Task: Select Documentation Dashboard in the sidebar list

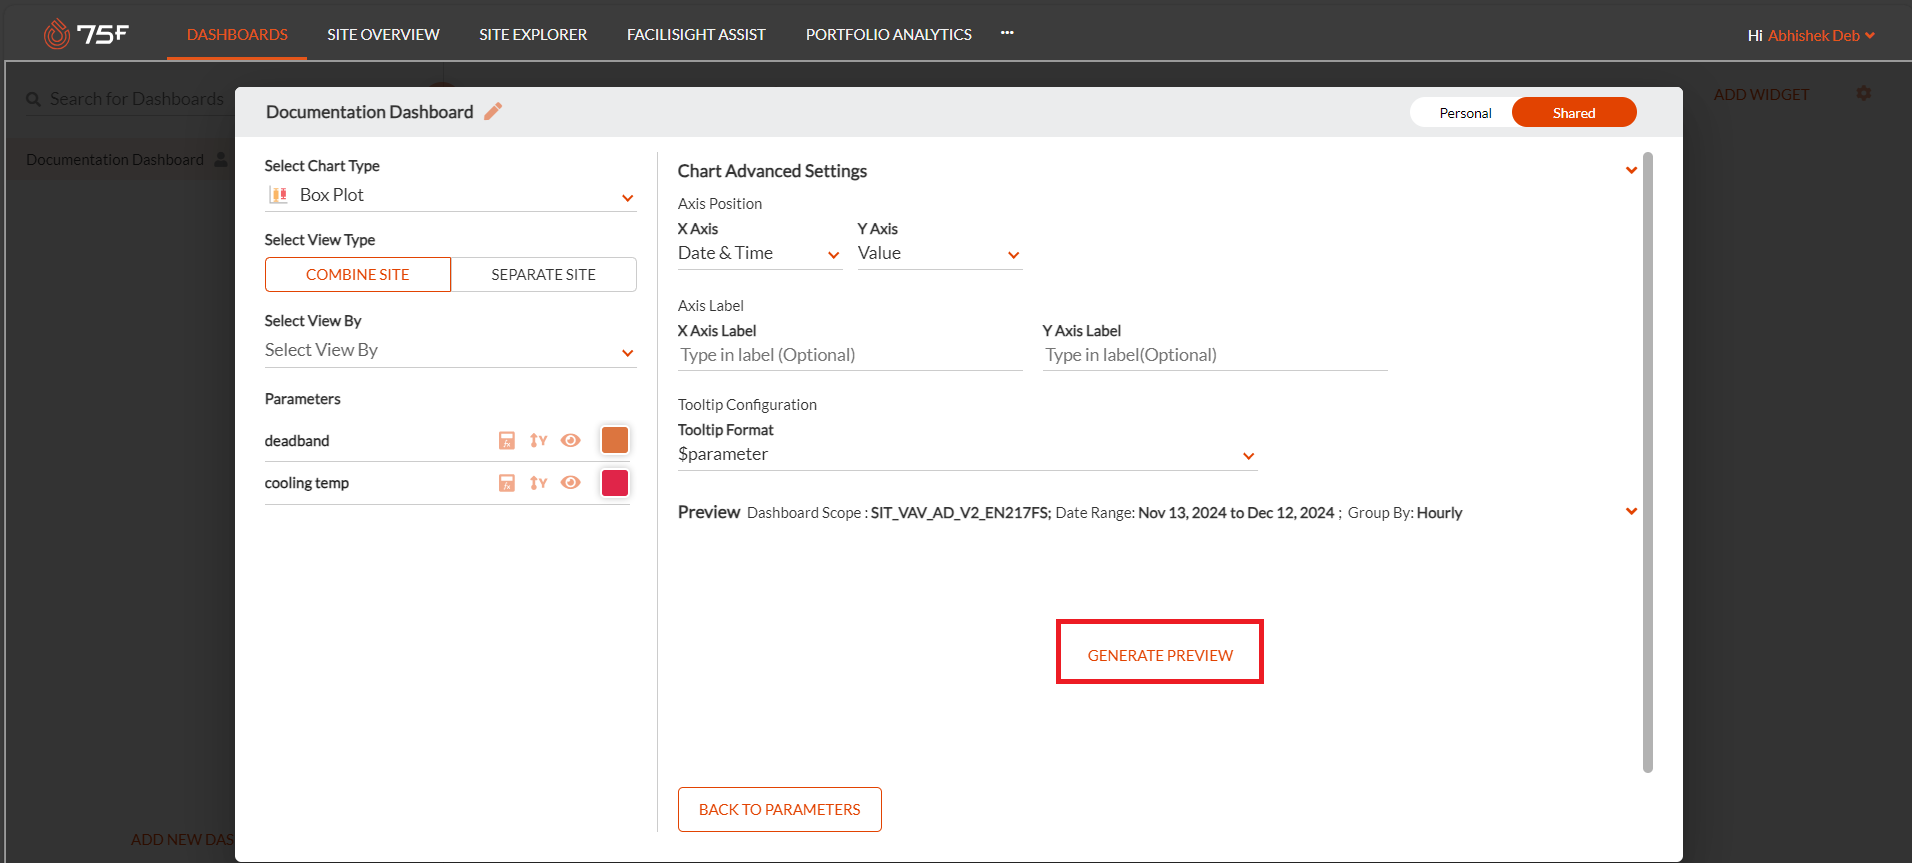Action: point(115,160)
